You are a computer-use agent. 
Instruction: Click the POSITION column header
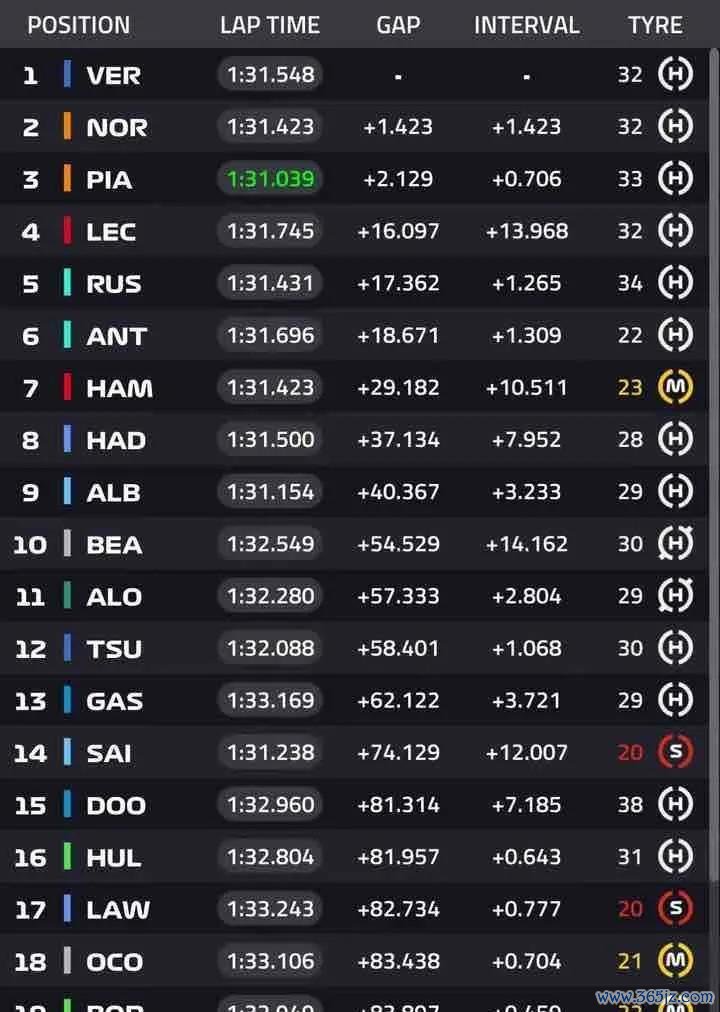[x=79, y=25]
